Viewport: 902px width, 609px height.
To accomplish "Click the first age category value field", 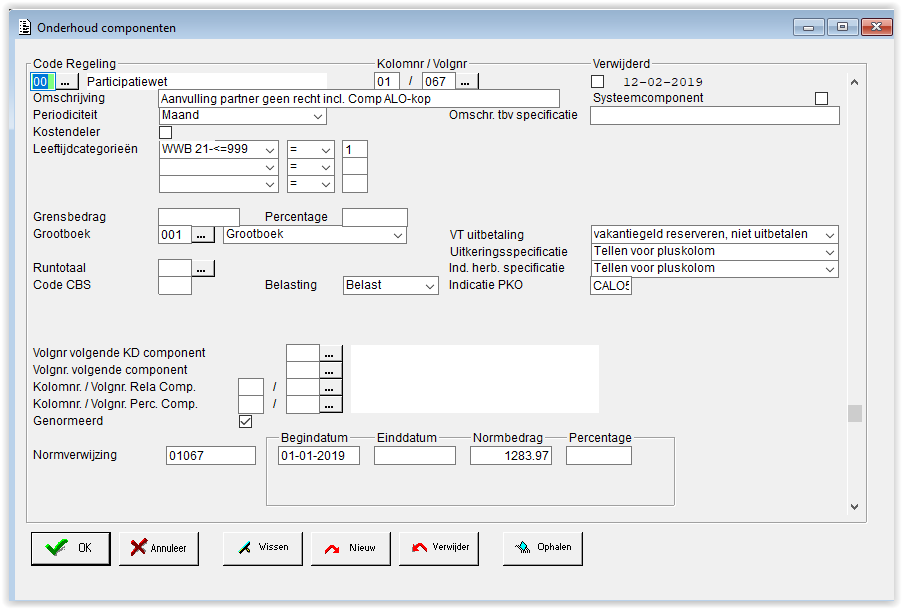I will 355,150.
